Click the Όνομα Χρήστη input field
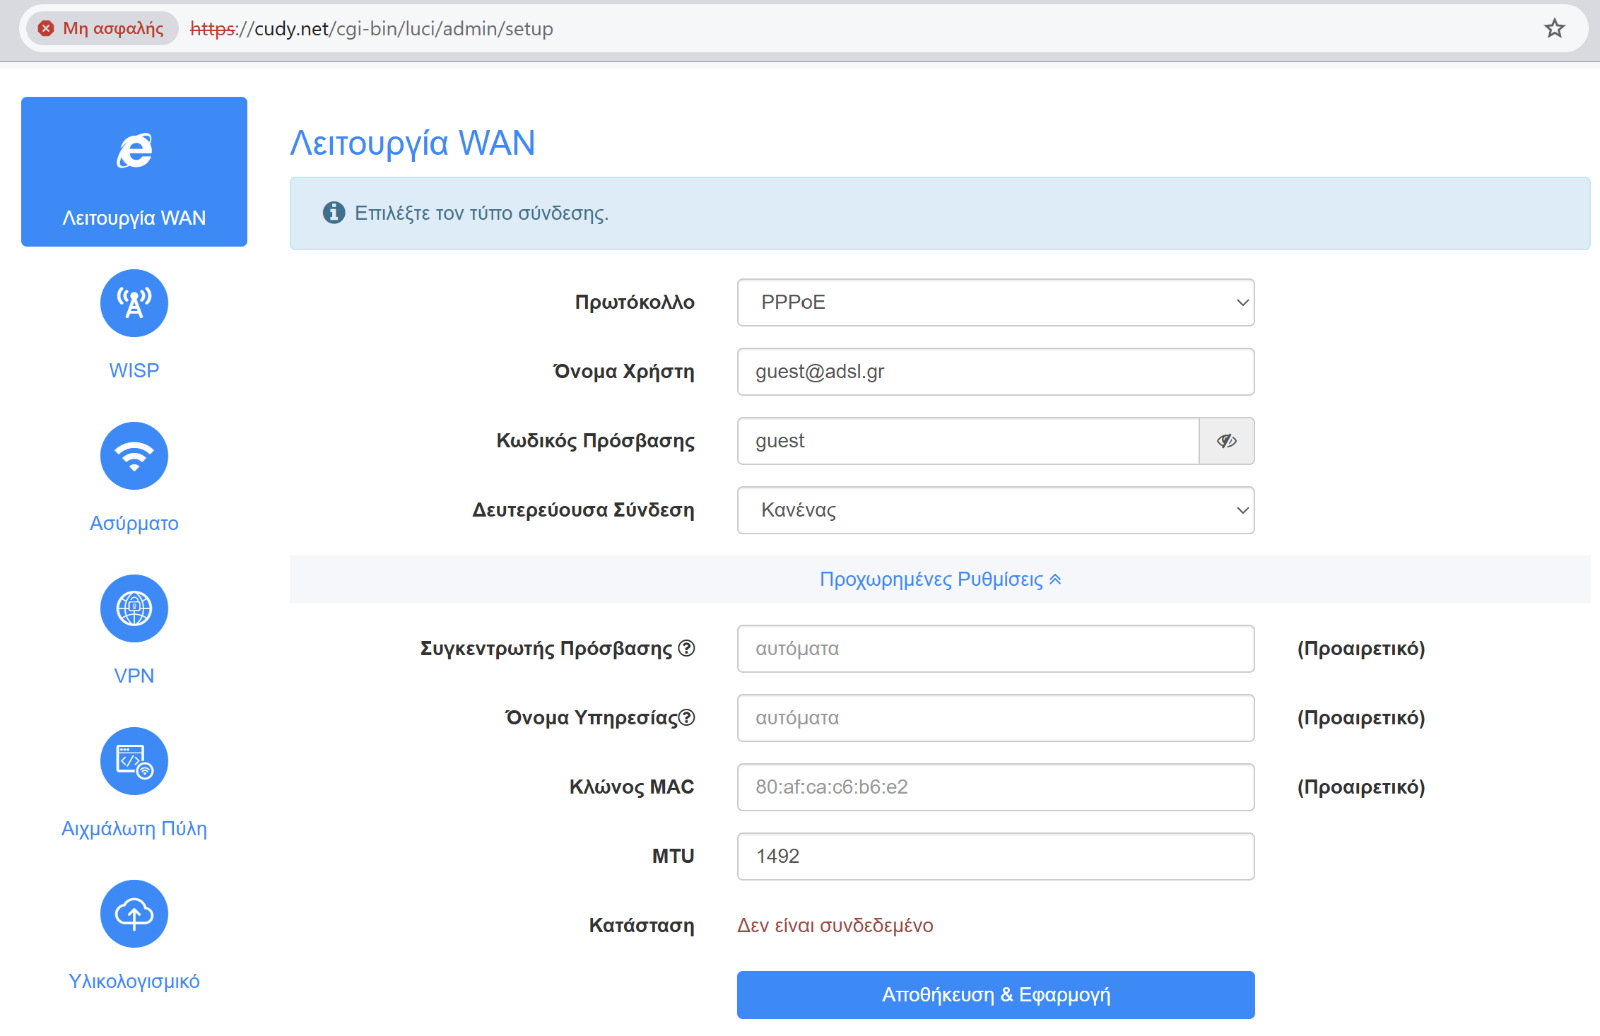 click(995, 372)
